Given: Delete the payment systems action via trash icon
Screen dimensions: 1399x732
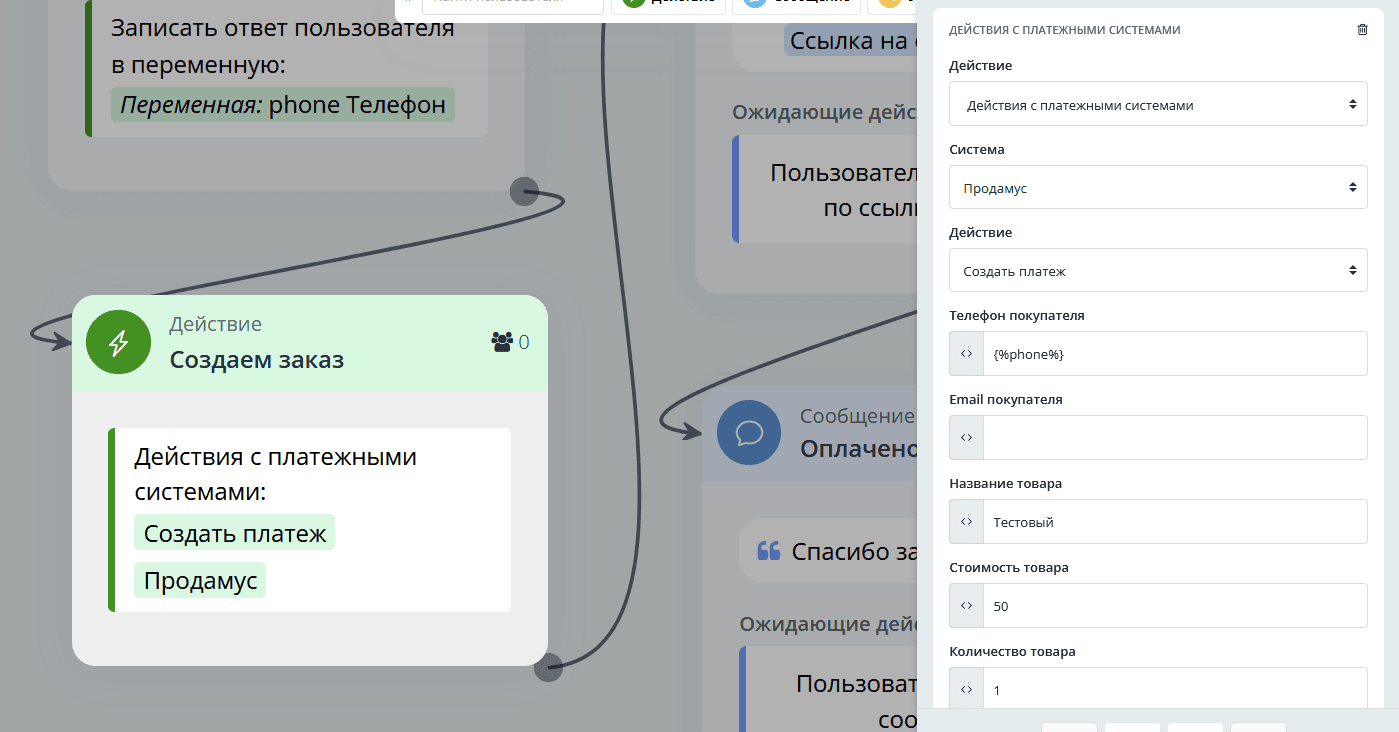Looking at the screenshot, I should click(x=1362, y=30).
